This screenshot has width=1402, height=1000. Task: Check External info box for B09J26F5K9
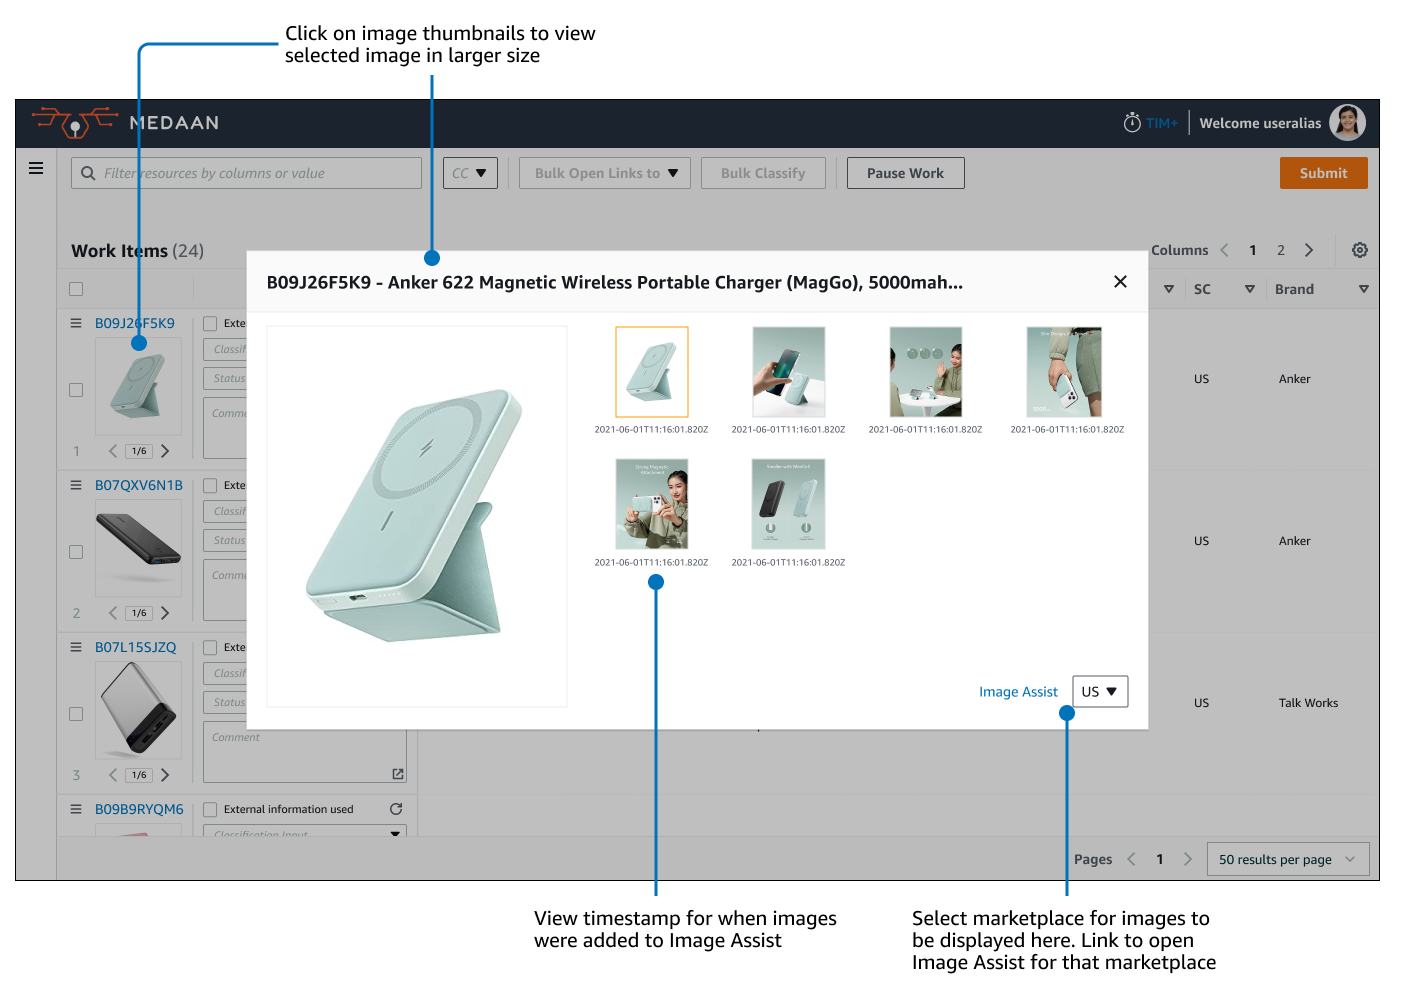210,323
